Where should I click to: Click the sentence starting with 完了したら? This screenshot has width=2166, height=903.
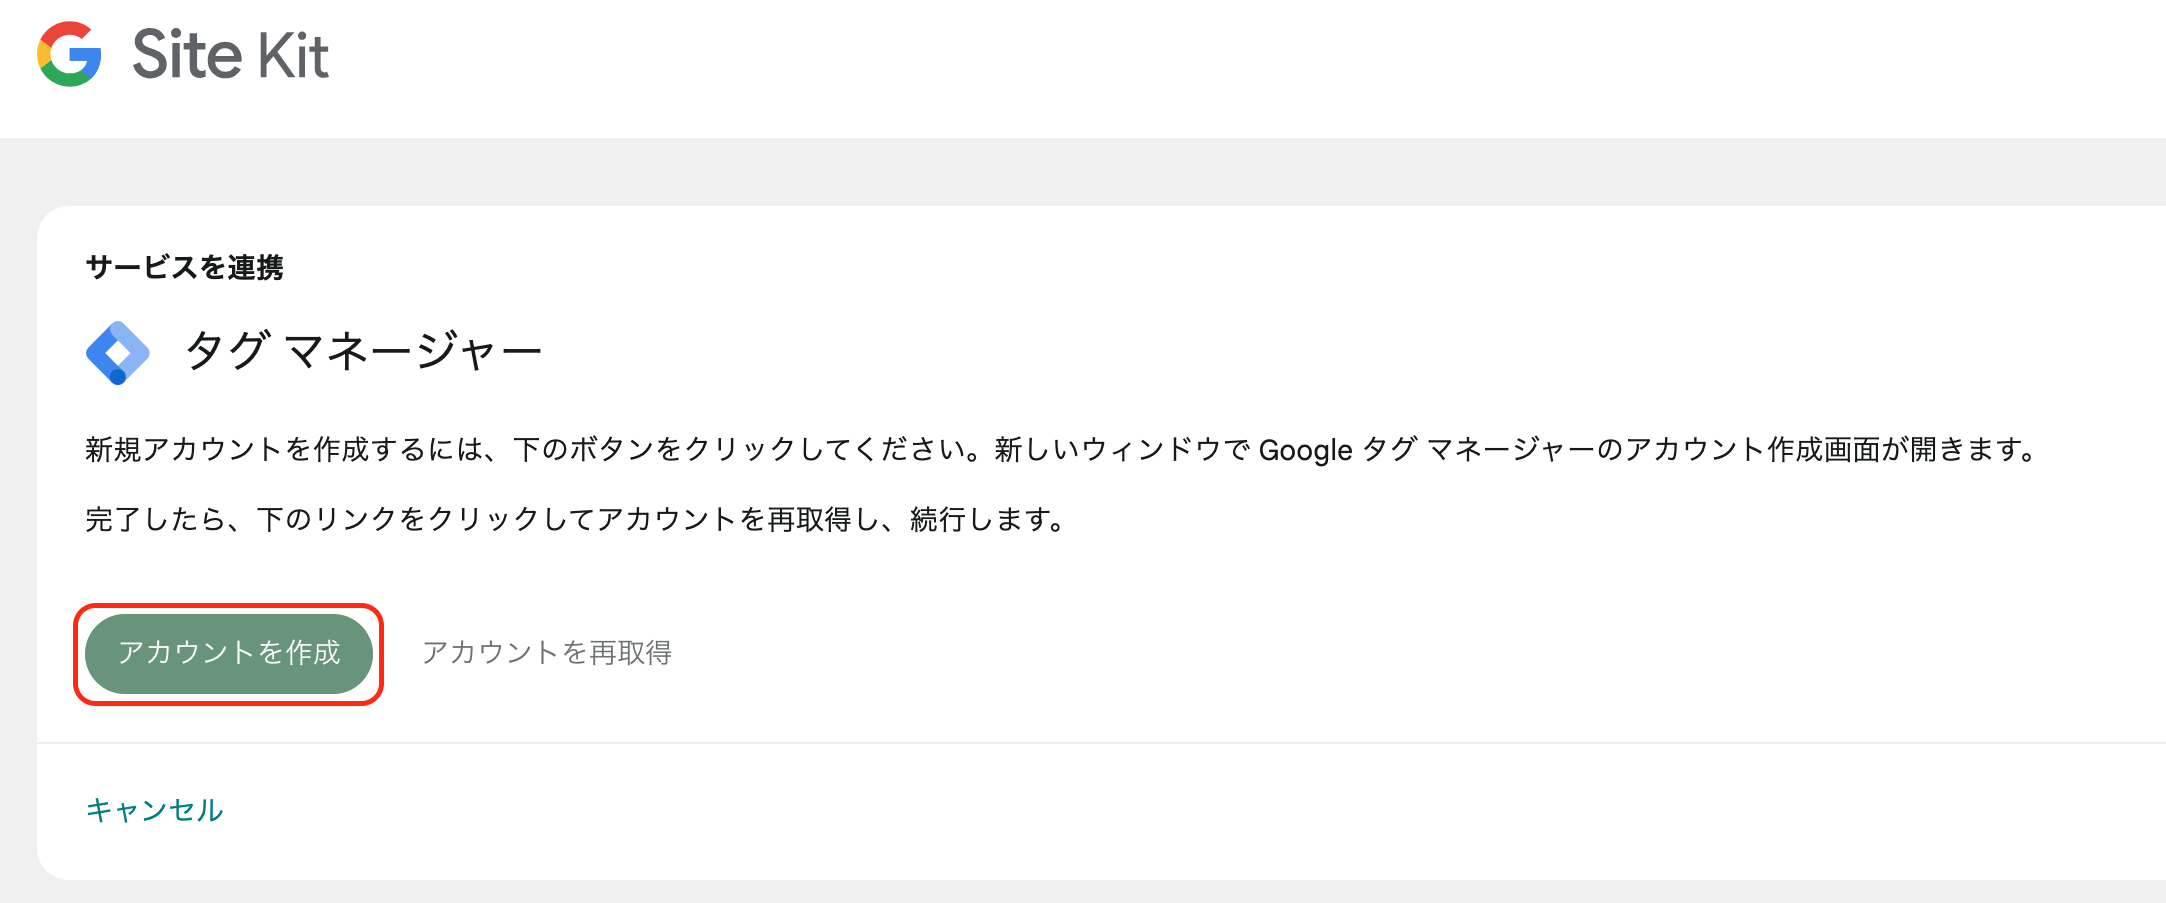(576, 520)
